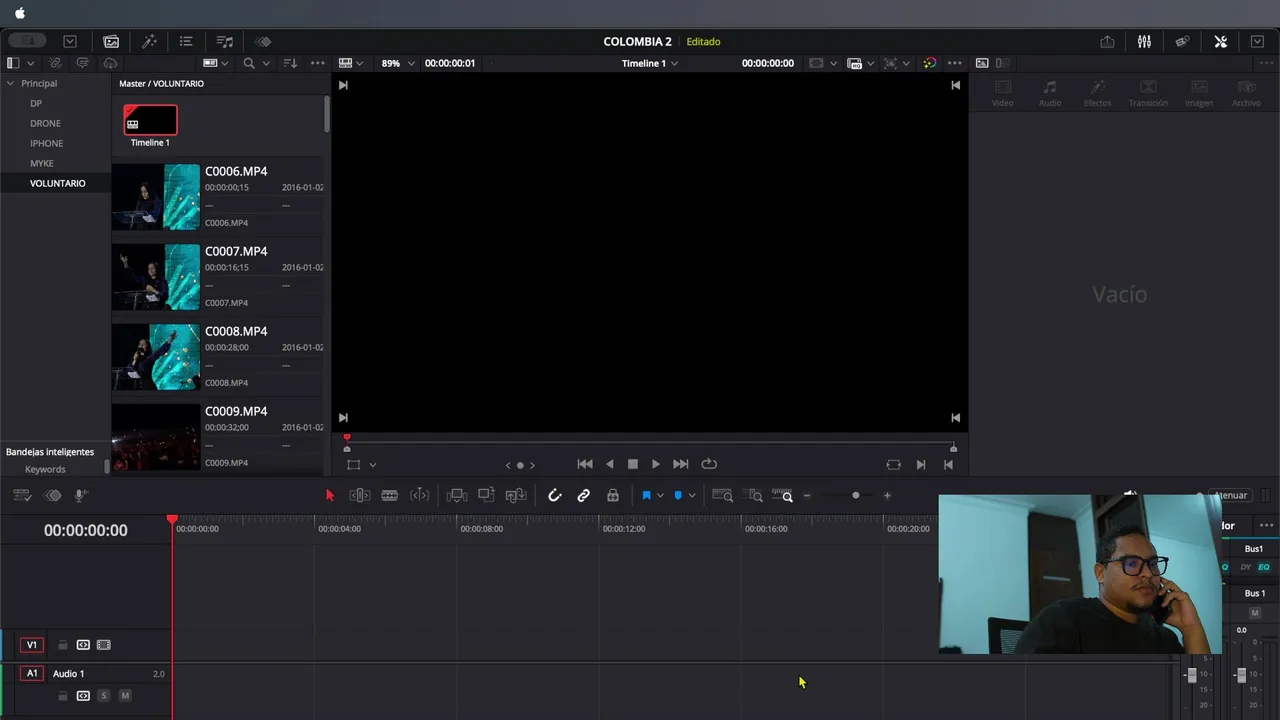Select the Blade Edit Mode tool
This screenshot has height=720, width=1280.
(390, 495)
